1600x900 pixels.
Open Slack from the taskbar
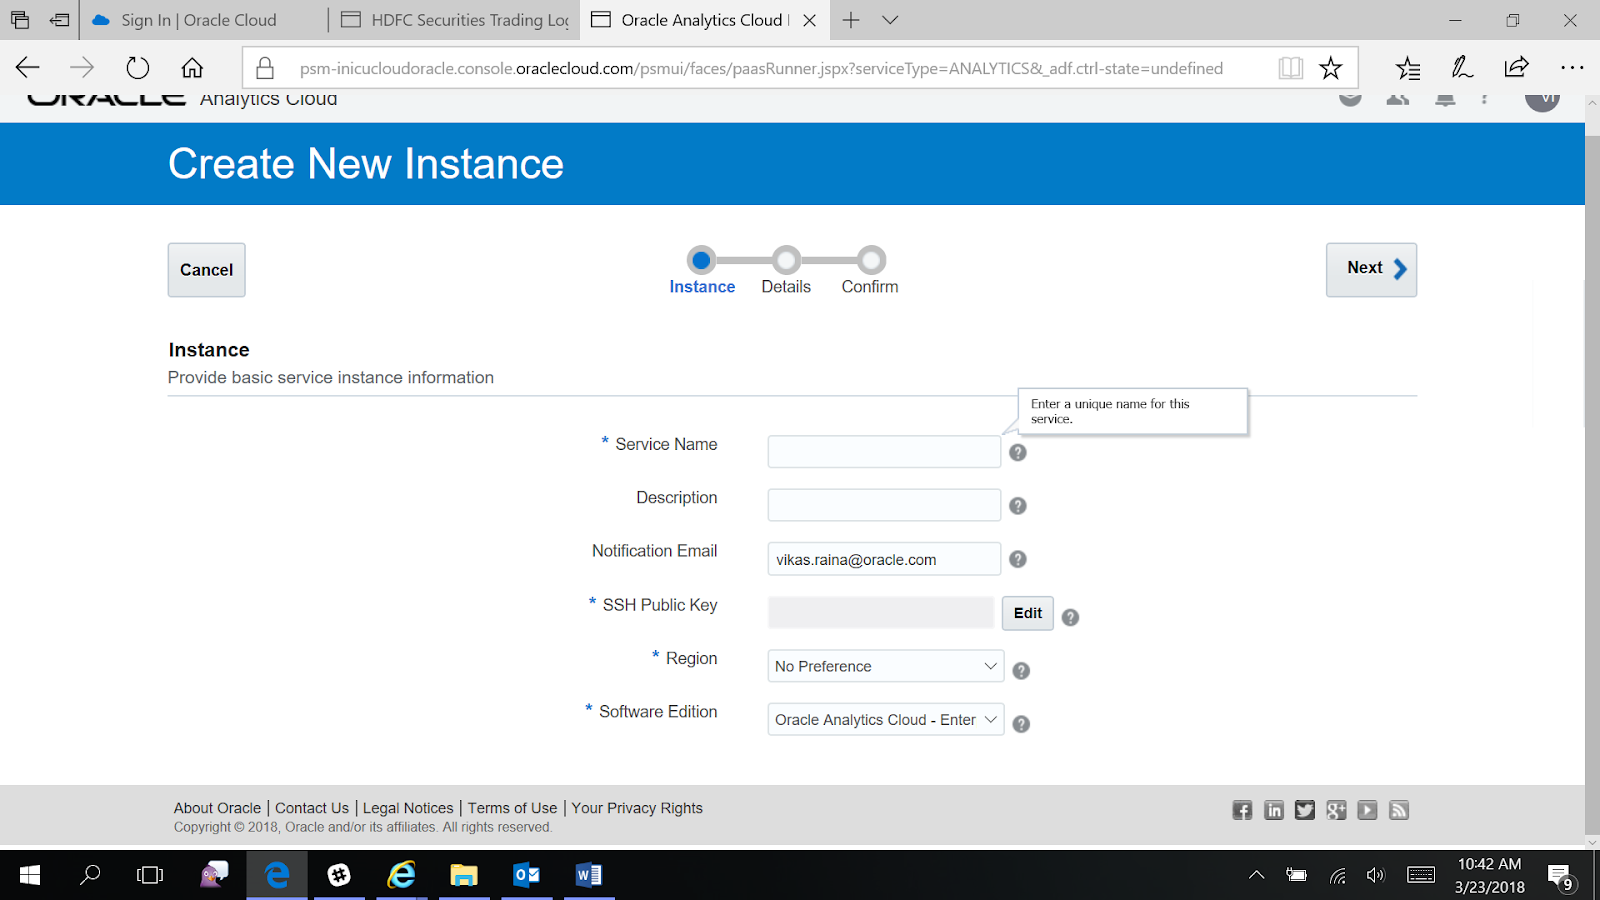[340, 875]
